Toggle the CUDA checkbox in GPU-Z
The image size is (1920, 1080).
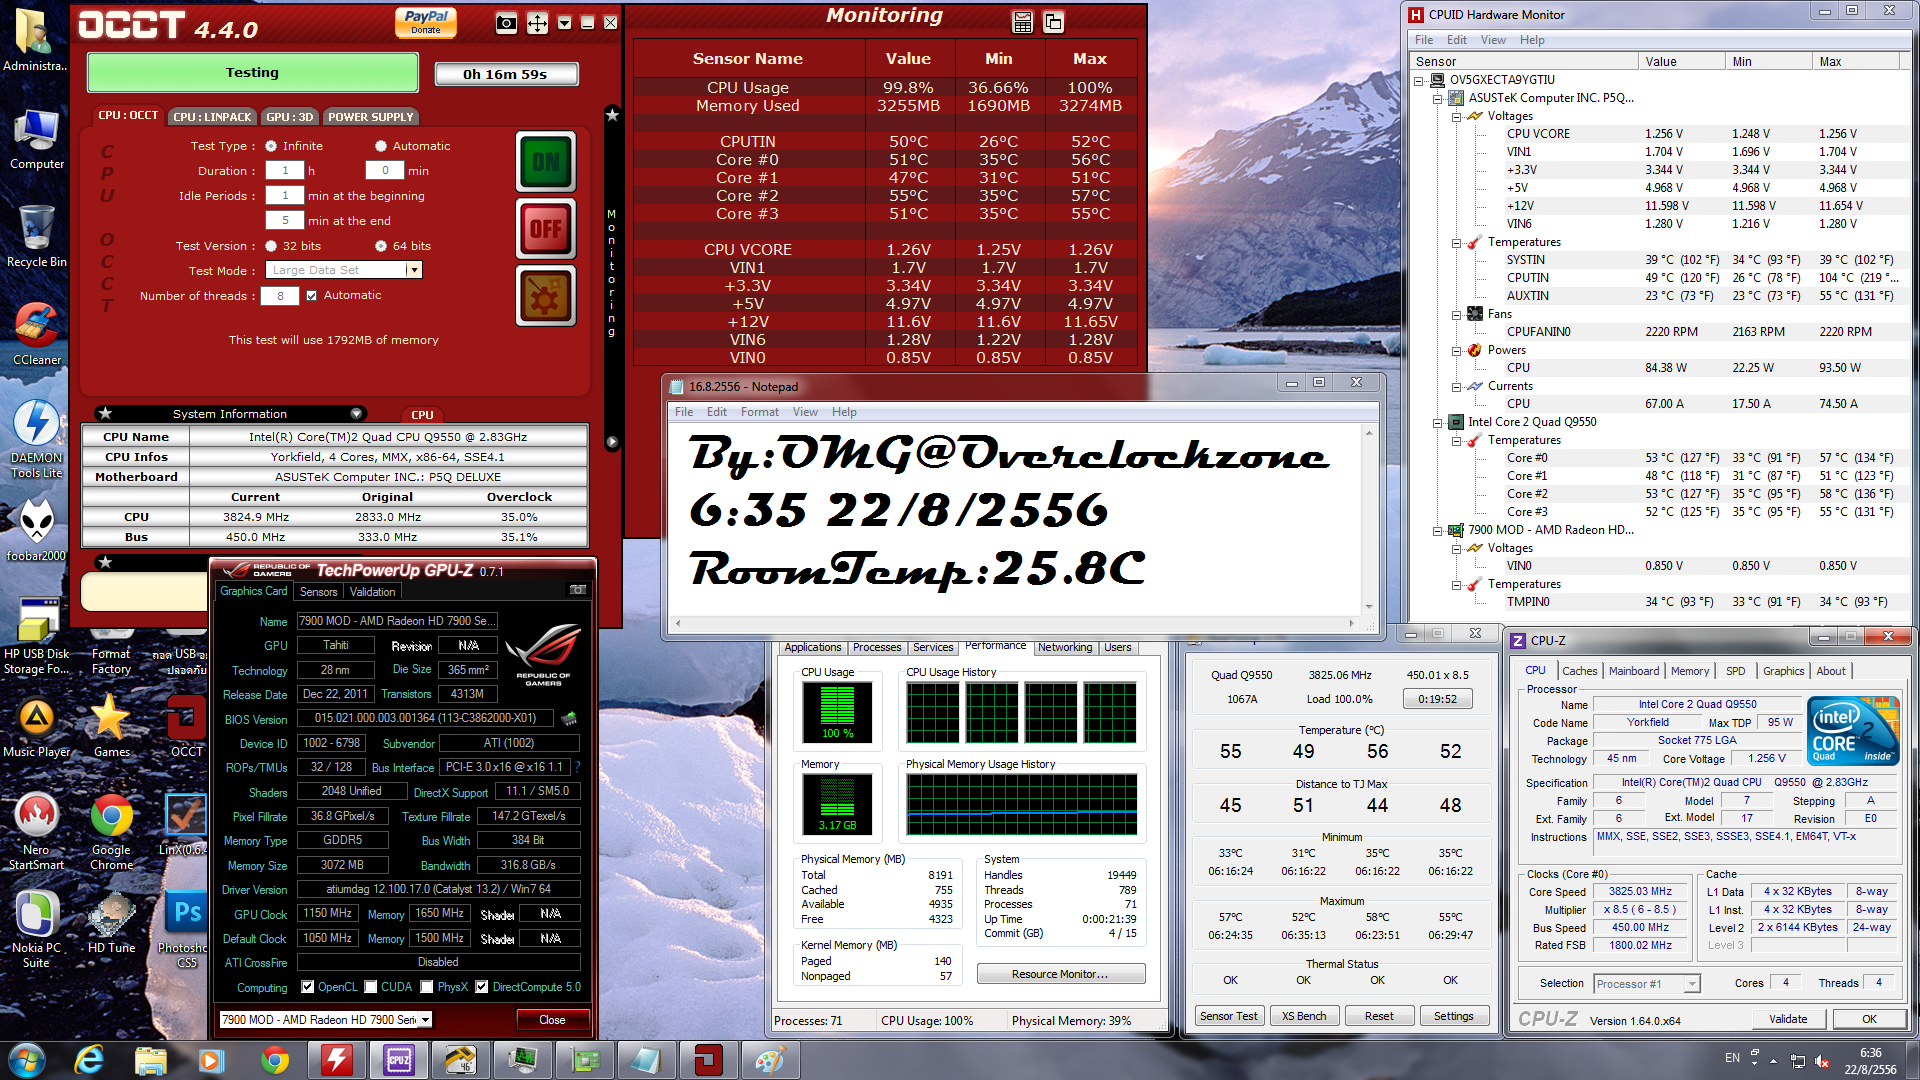(372, 987)
